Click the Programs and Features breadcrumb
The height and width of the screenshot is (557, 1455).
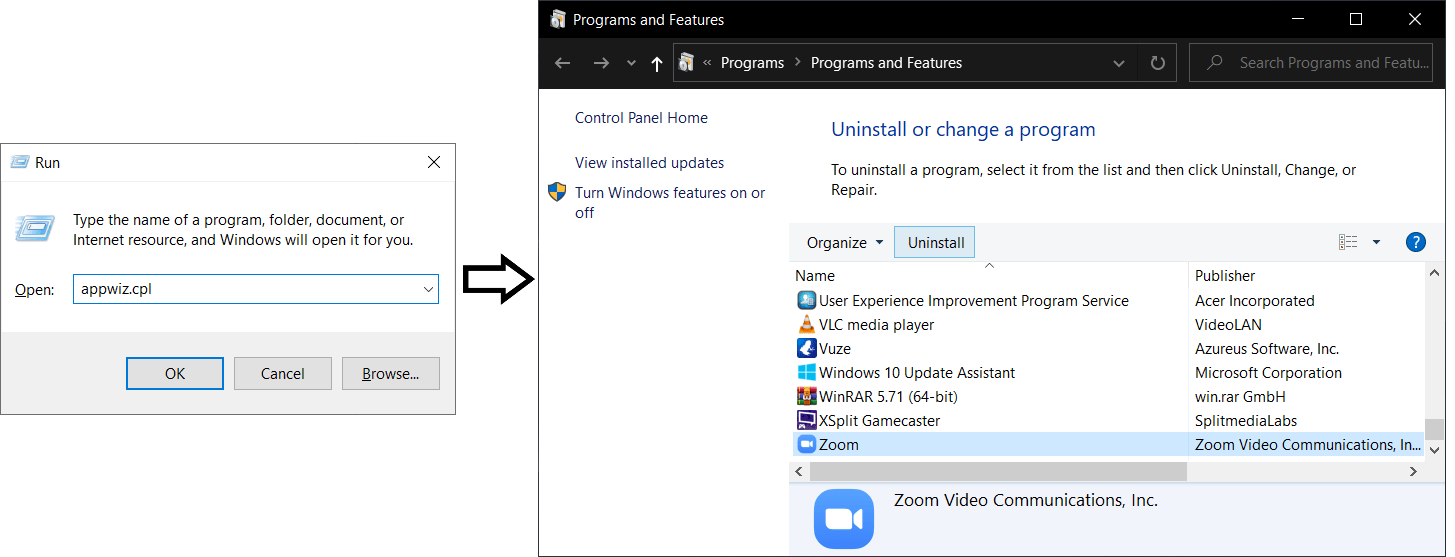click(886, 62)
